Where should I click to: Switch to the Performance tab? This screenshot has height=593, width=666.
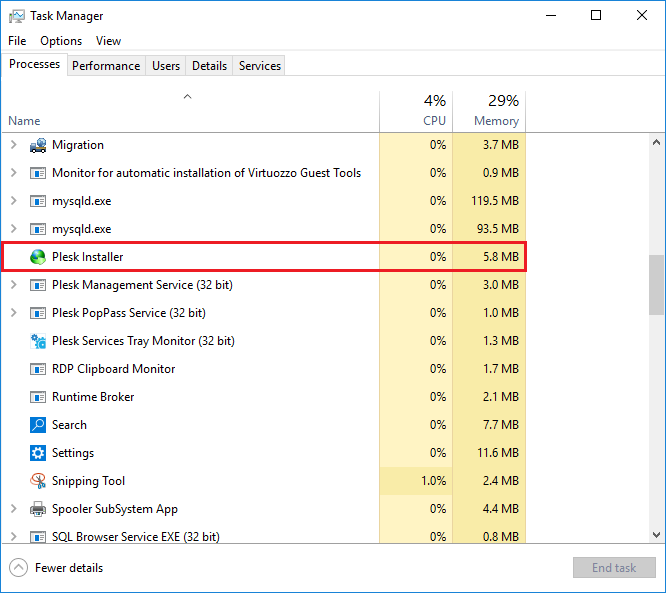pos(106,66)
